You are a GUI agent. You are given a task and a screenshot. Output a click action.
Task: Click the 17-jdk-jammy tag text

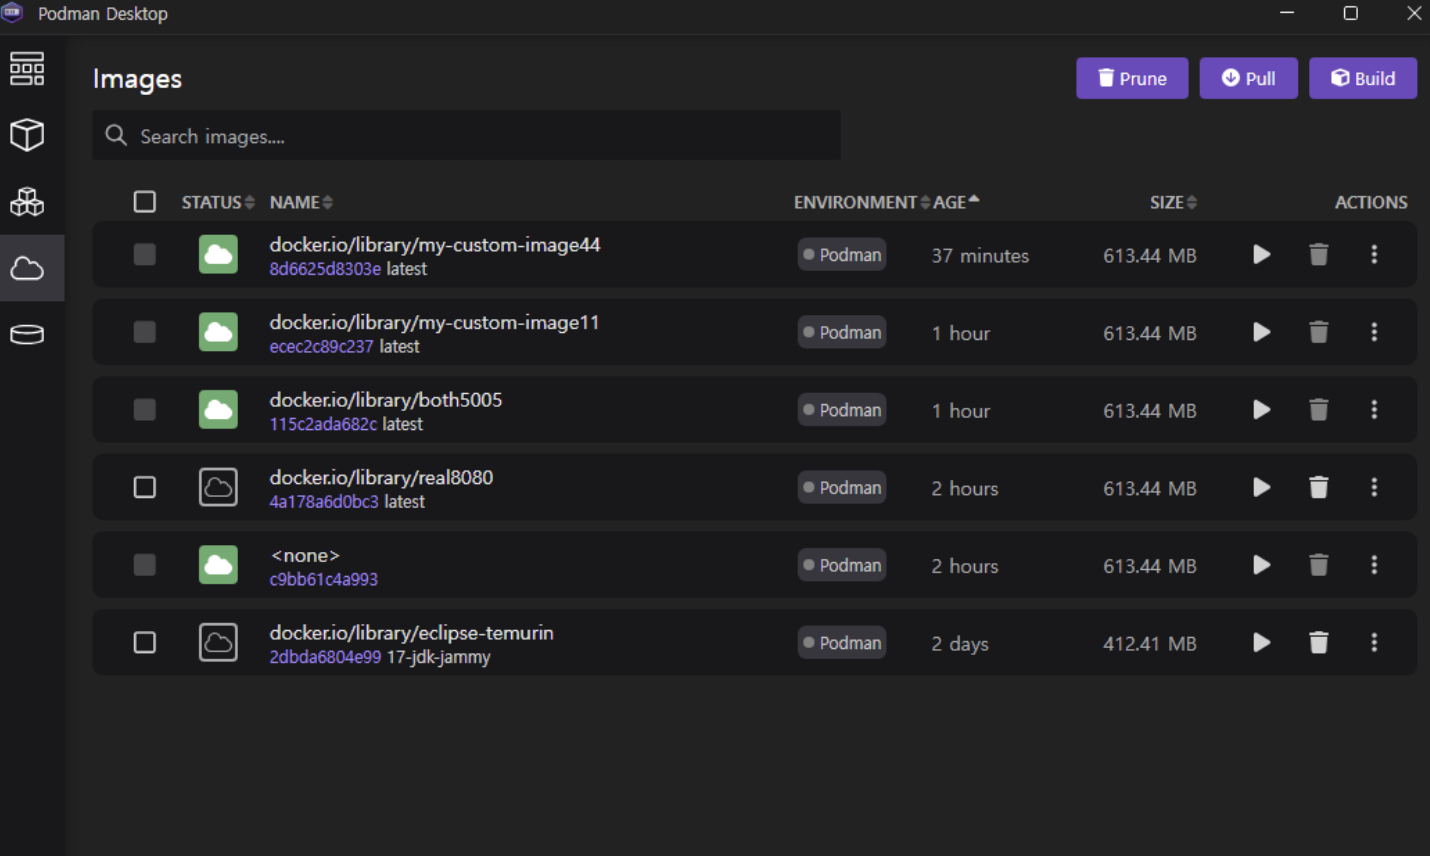pos(438,657)
